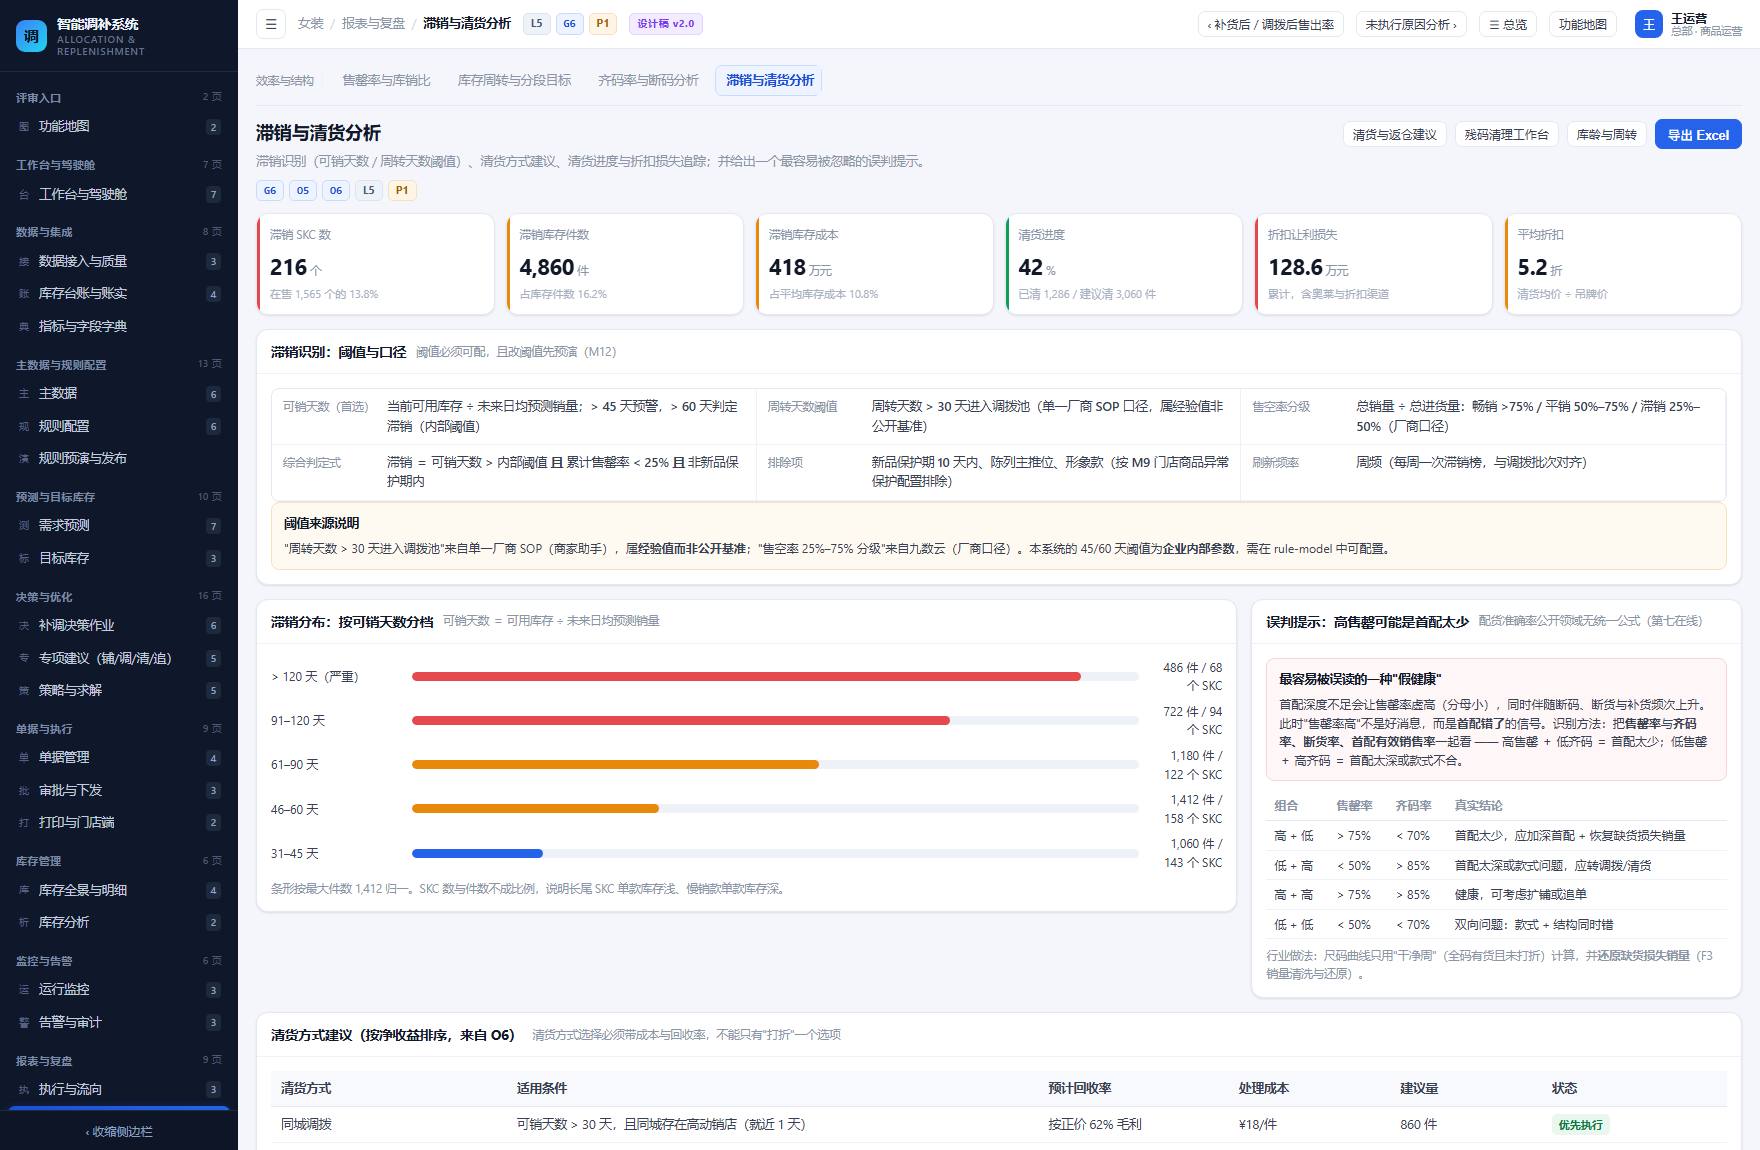Click 报表与复盘 in the breadcrumb
Image resolution: width=1760 pixels, height=1150 pixels.
[x=374, y=24]
